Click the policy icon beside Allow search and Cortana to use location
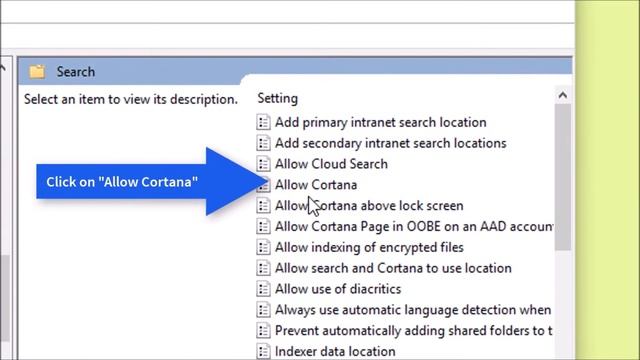640x360 pixels. point(263,268)
